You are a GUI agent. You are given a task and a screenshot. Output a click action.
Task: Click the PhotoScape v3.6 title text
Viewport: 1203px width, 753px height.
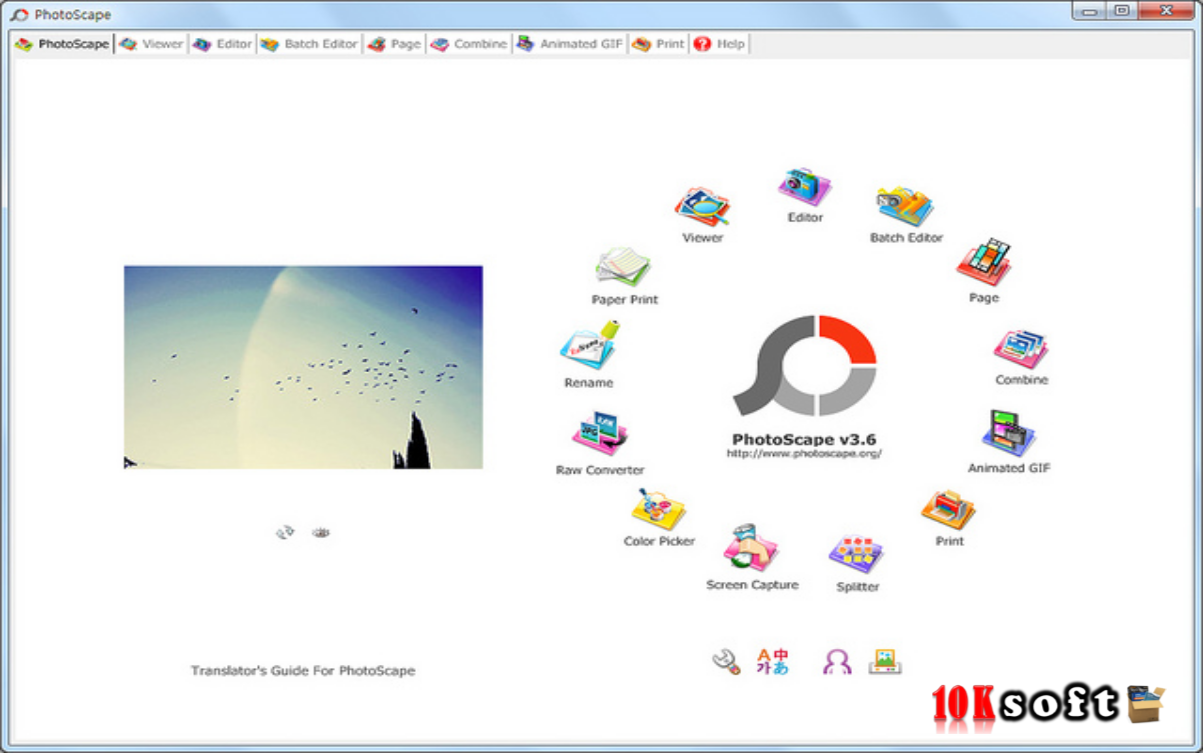click(804, 439)
